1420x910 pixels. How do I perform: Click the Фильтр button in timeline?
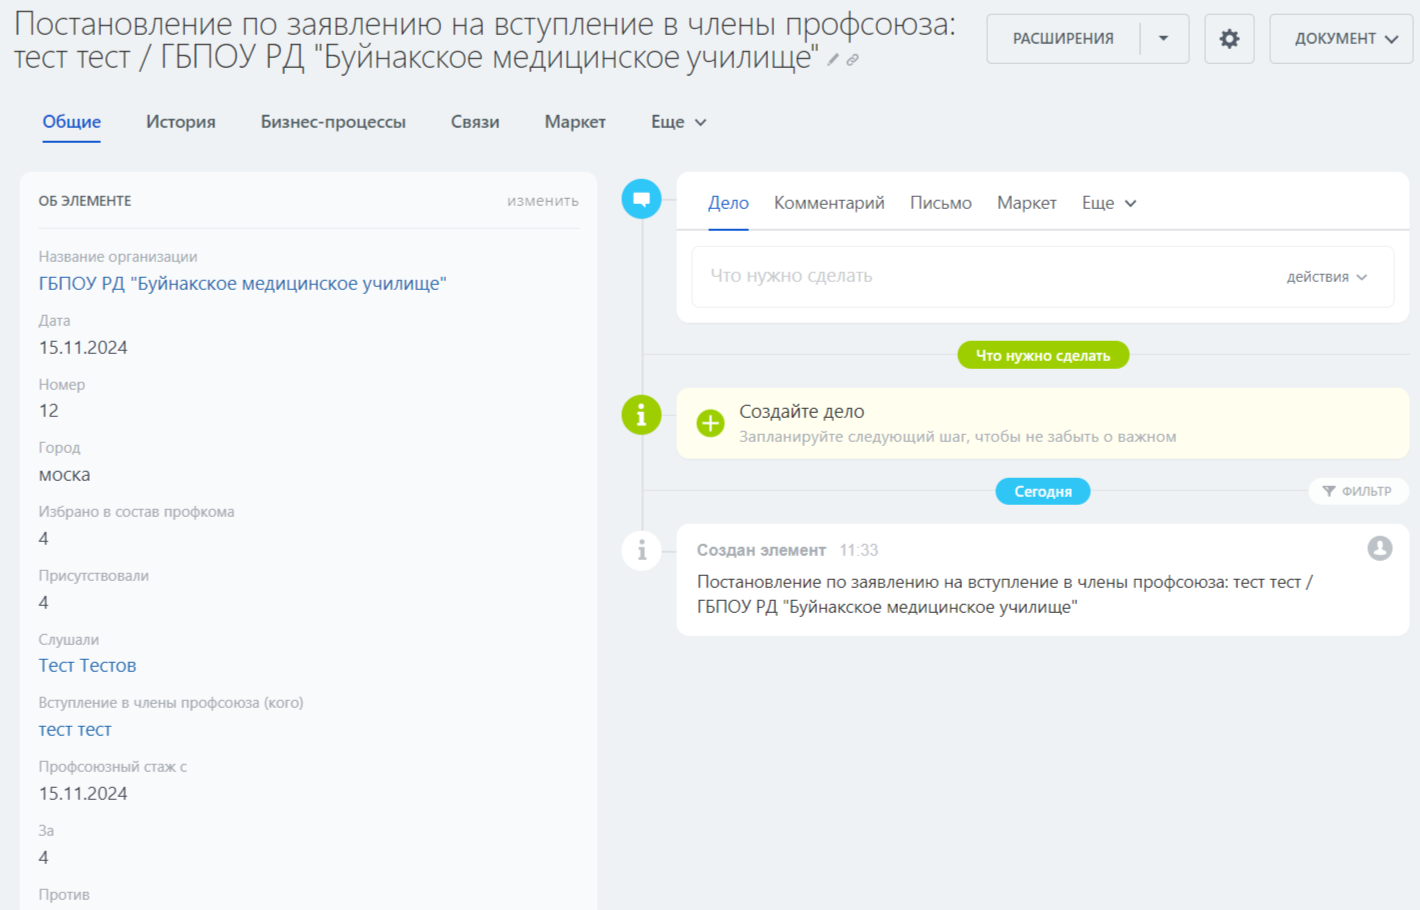pos(1357,491)
